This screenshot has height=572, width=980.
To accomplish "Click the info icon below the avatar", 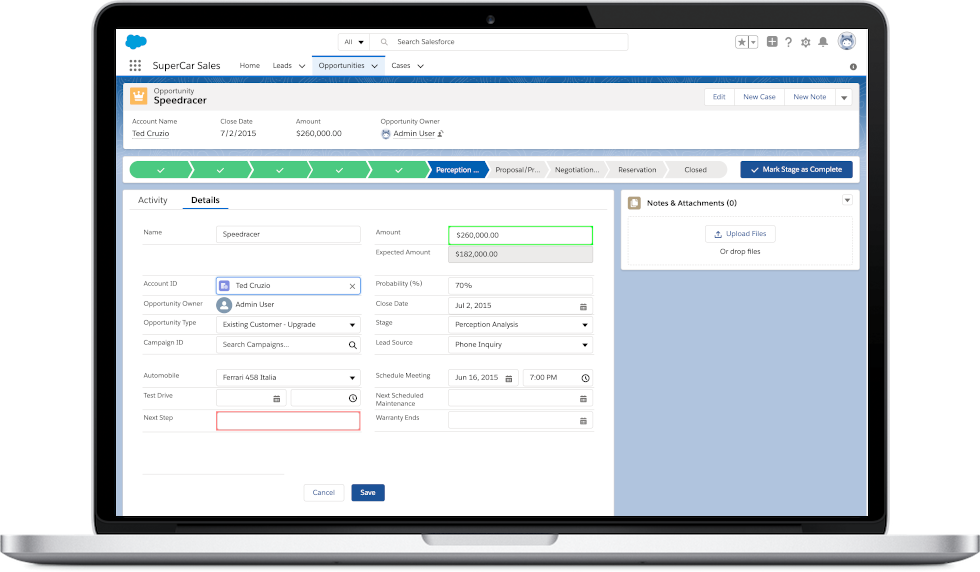I will 853,67.
